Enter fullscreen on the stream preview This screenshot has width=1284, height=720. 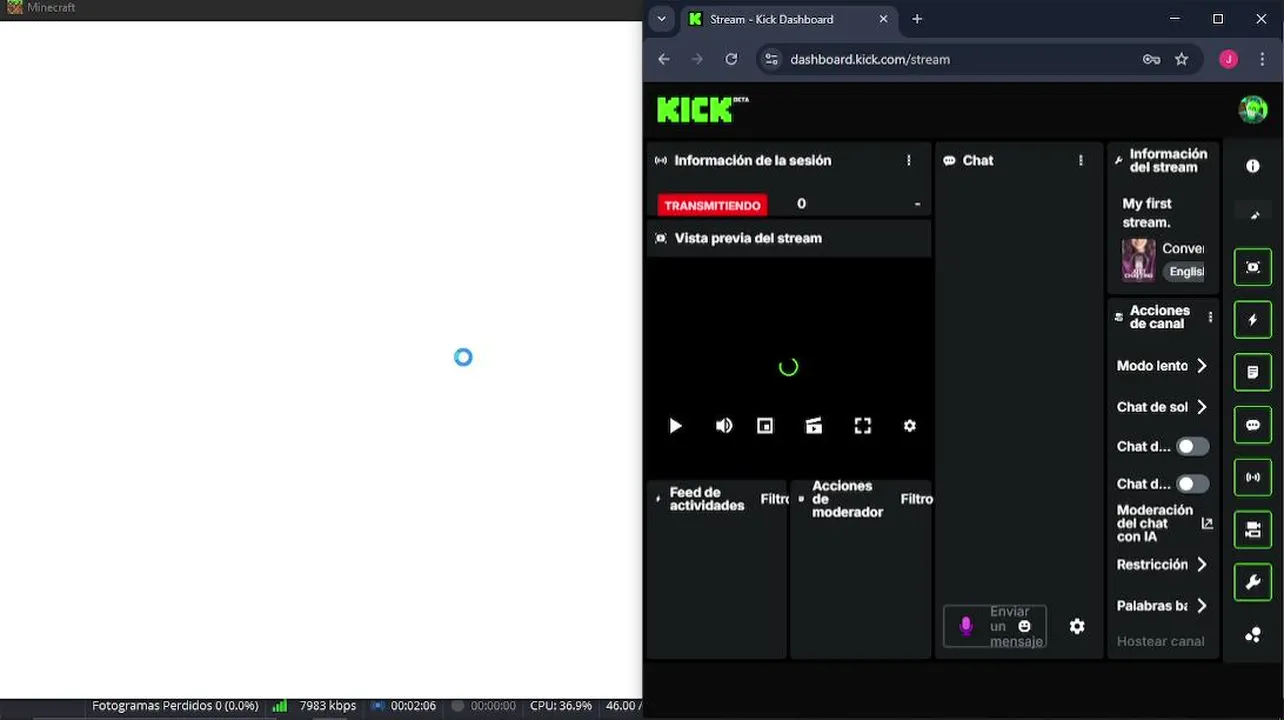(x=863, y=426)
